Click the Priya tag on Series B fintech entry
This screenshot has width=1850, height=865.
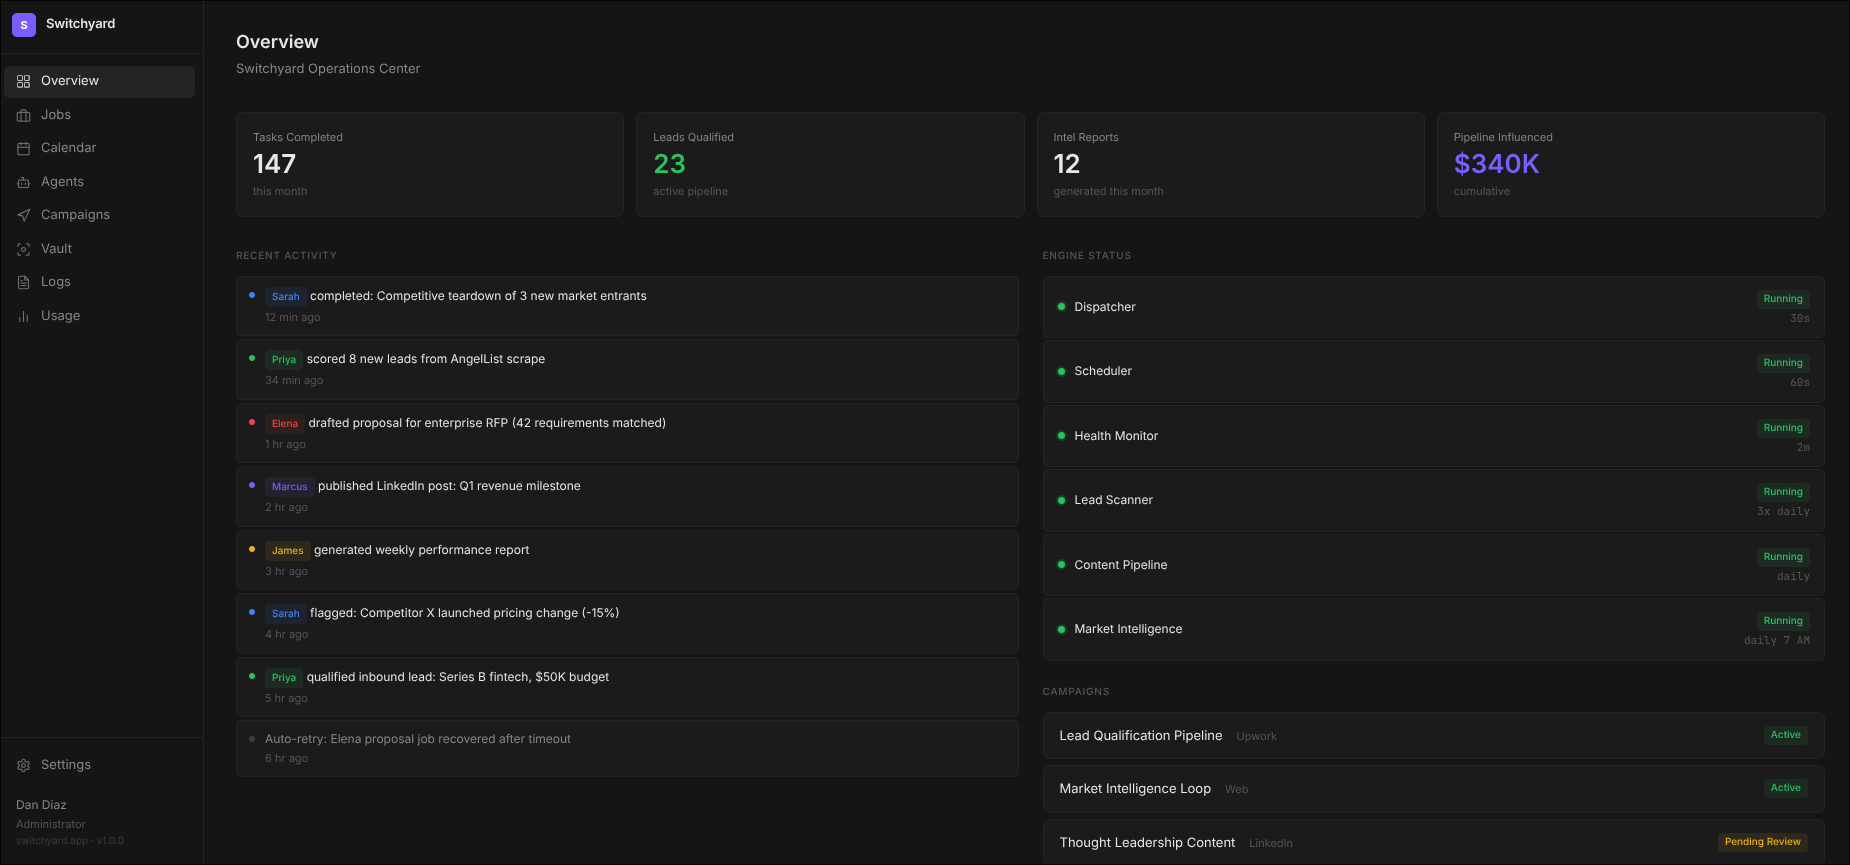point(284,677)
